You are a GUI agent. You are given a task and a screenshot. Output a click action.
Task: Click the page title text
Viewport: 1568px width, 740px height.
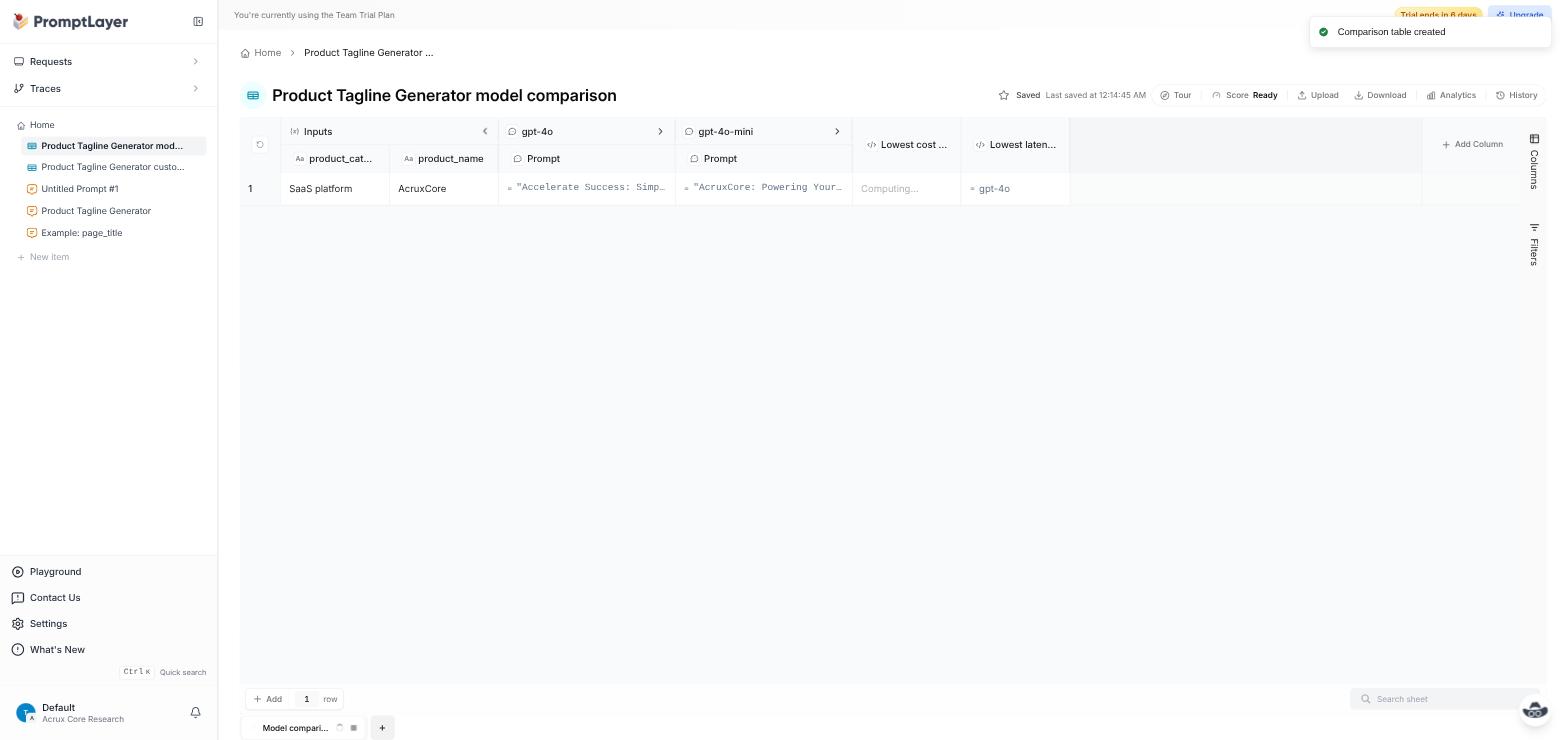pyautogui.click(x=444, y=96)
